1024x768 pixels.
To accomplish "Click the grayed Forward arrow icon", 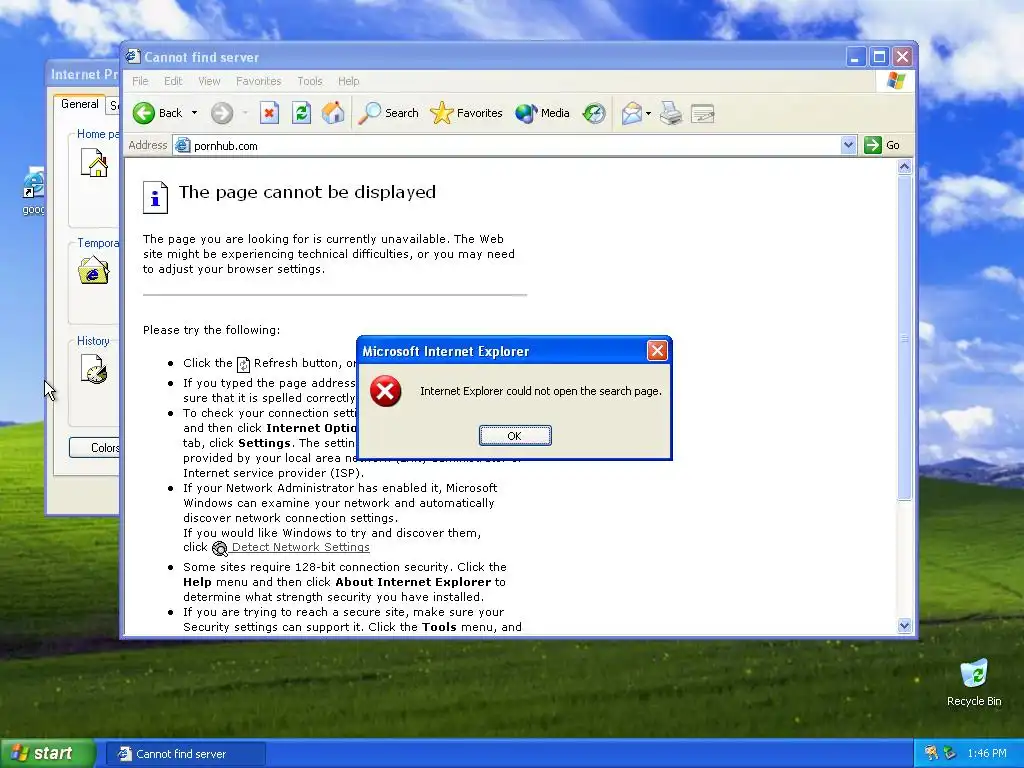I will tap(222, 113).
